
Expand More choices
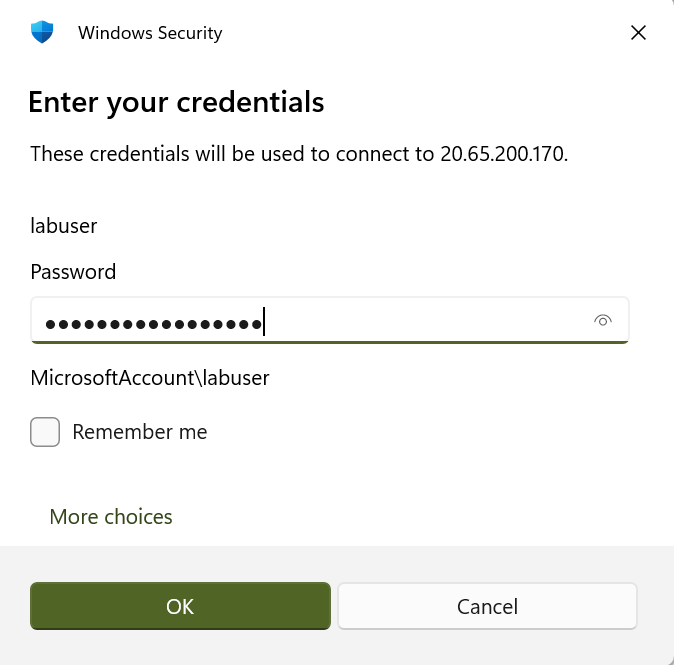click(x=111, y=517)
